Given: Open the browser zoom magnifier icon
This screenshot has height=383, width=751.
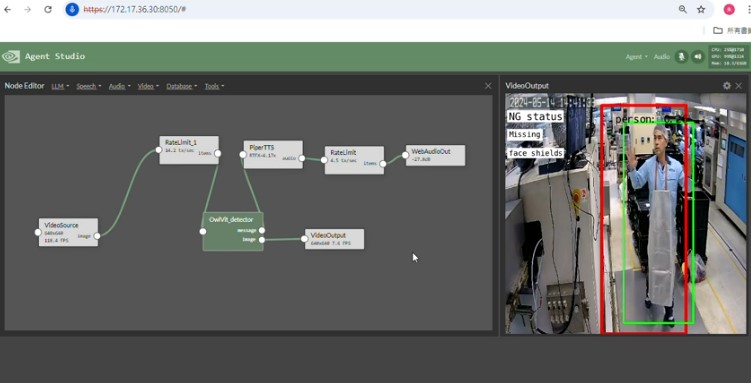Looking at the screenshot, I should tap(683, 10).
